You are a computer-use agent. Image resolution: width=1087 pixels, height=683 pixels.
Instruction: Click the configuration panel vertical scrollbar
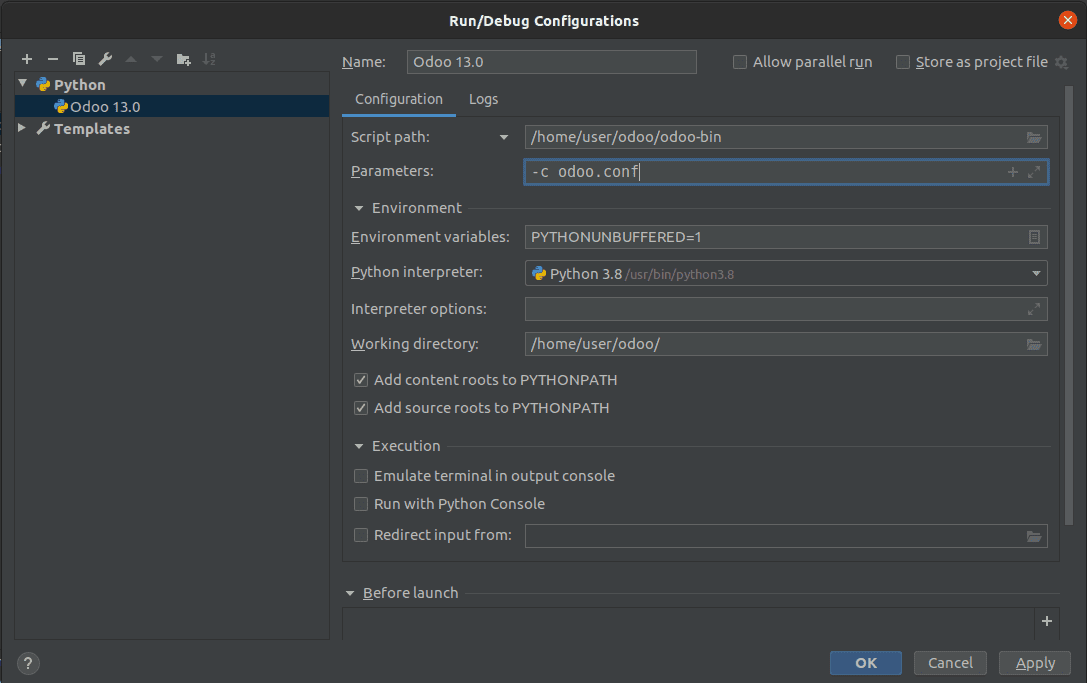click(x=1069, y=305)
